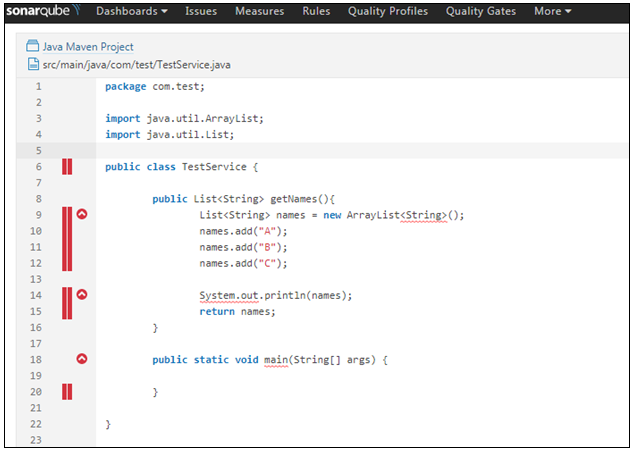Click the underlined main method name
The height and width of the screenshot is (452, 633).
[x=276, y=360]
